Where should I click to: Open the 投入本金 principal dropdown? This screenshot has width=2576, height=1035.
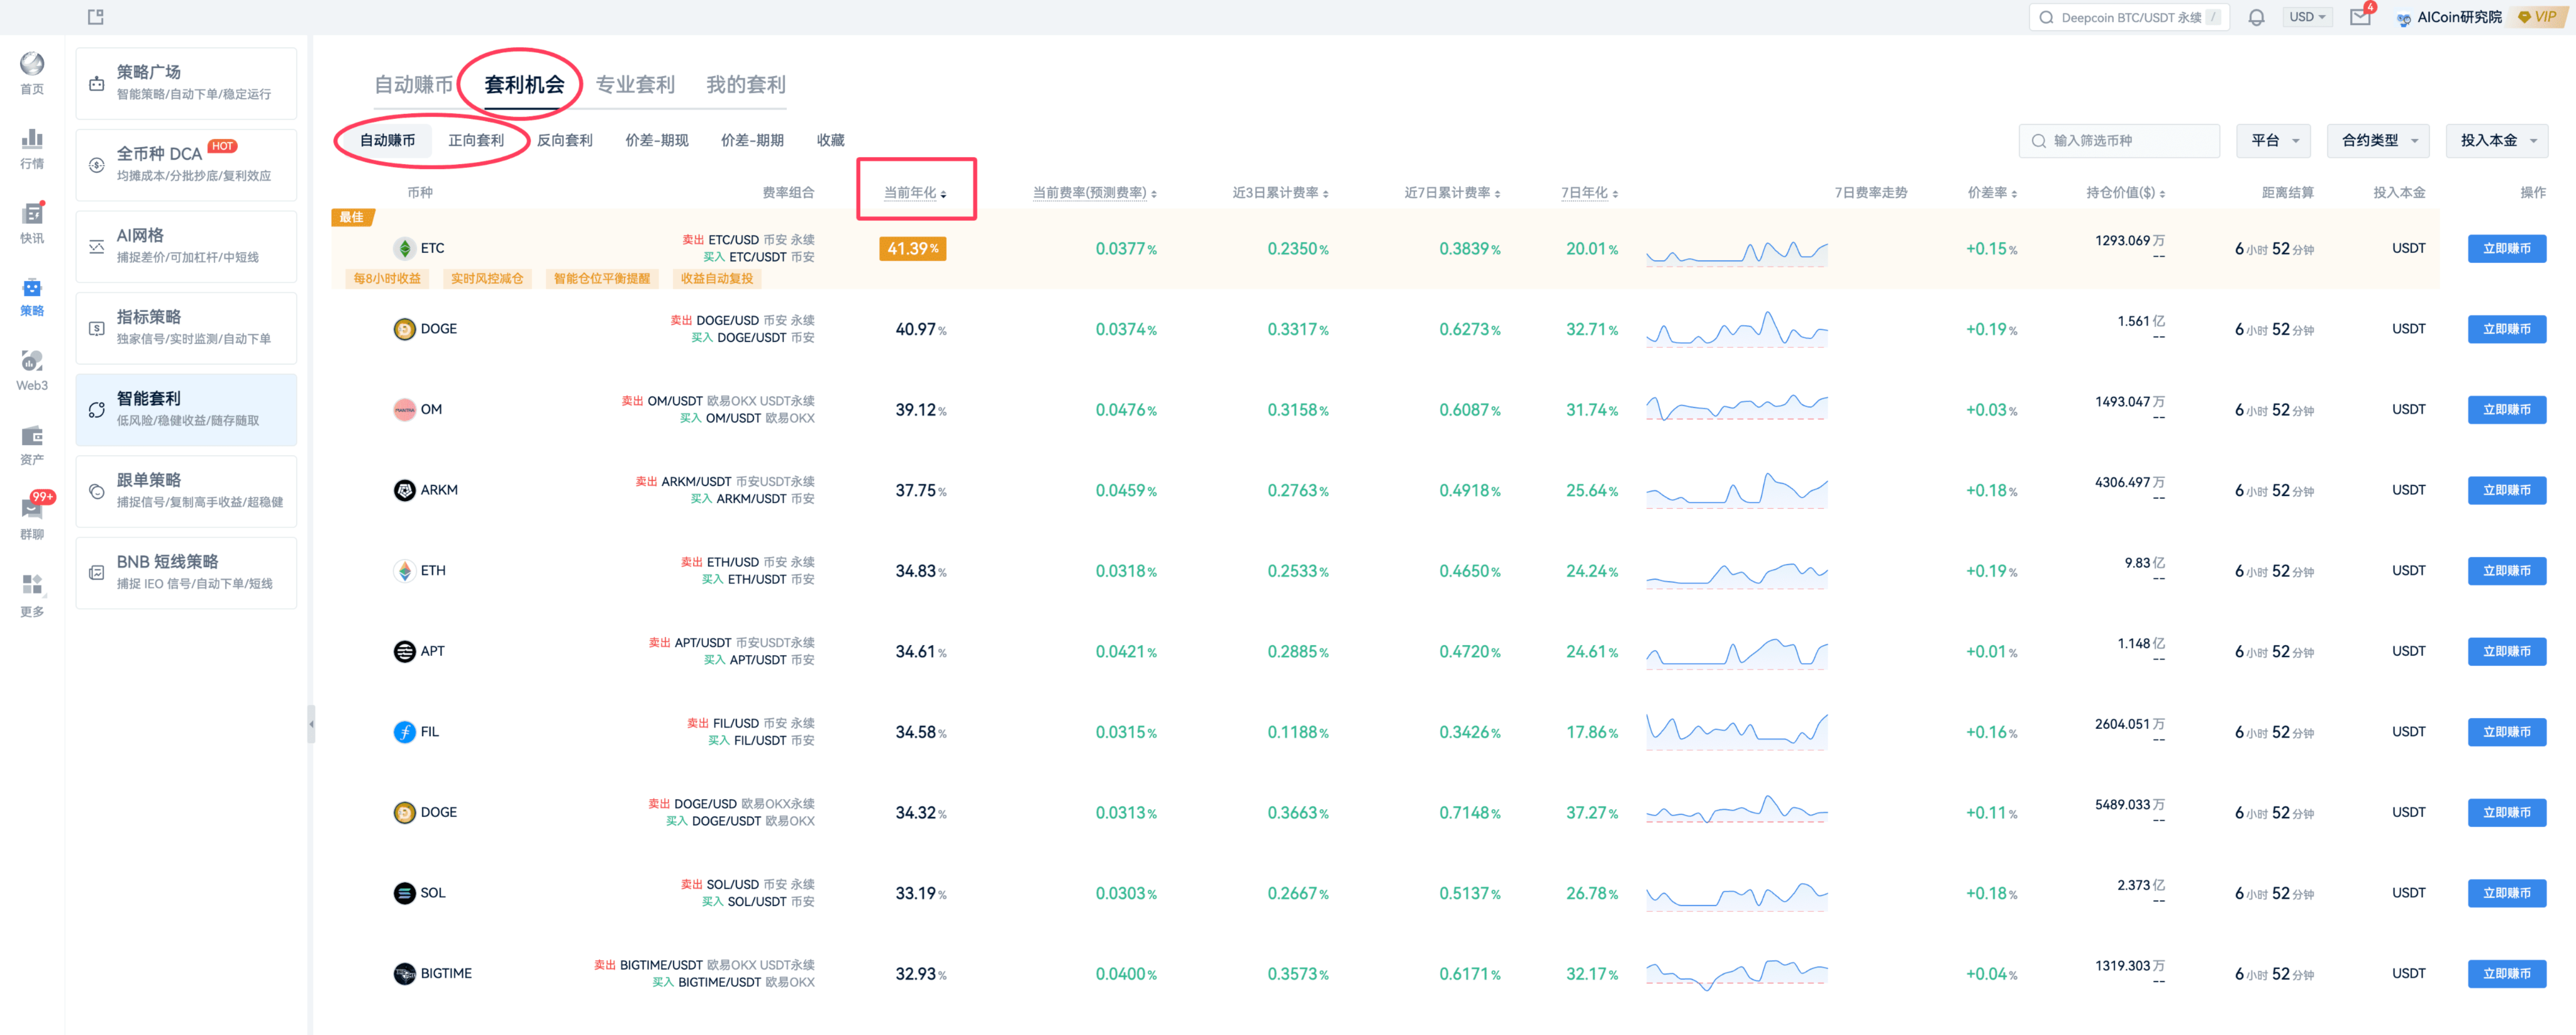(x=2498, y=140)
